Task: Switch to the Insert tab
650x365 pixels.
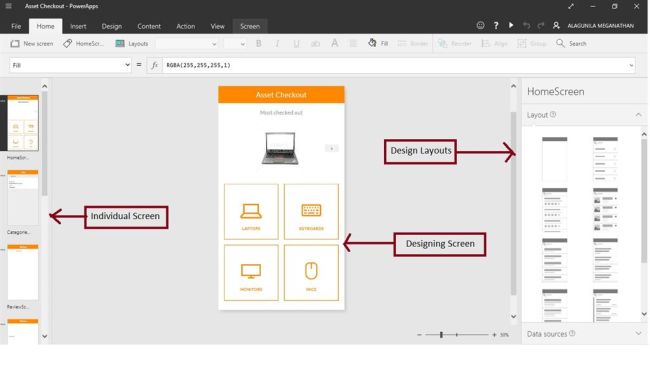Action: 78,26
